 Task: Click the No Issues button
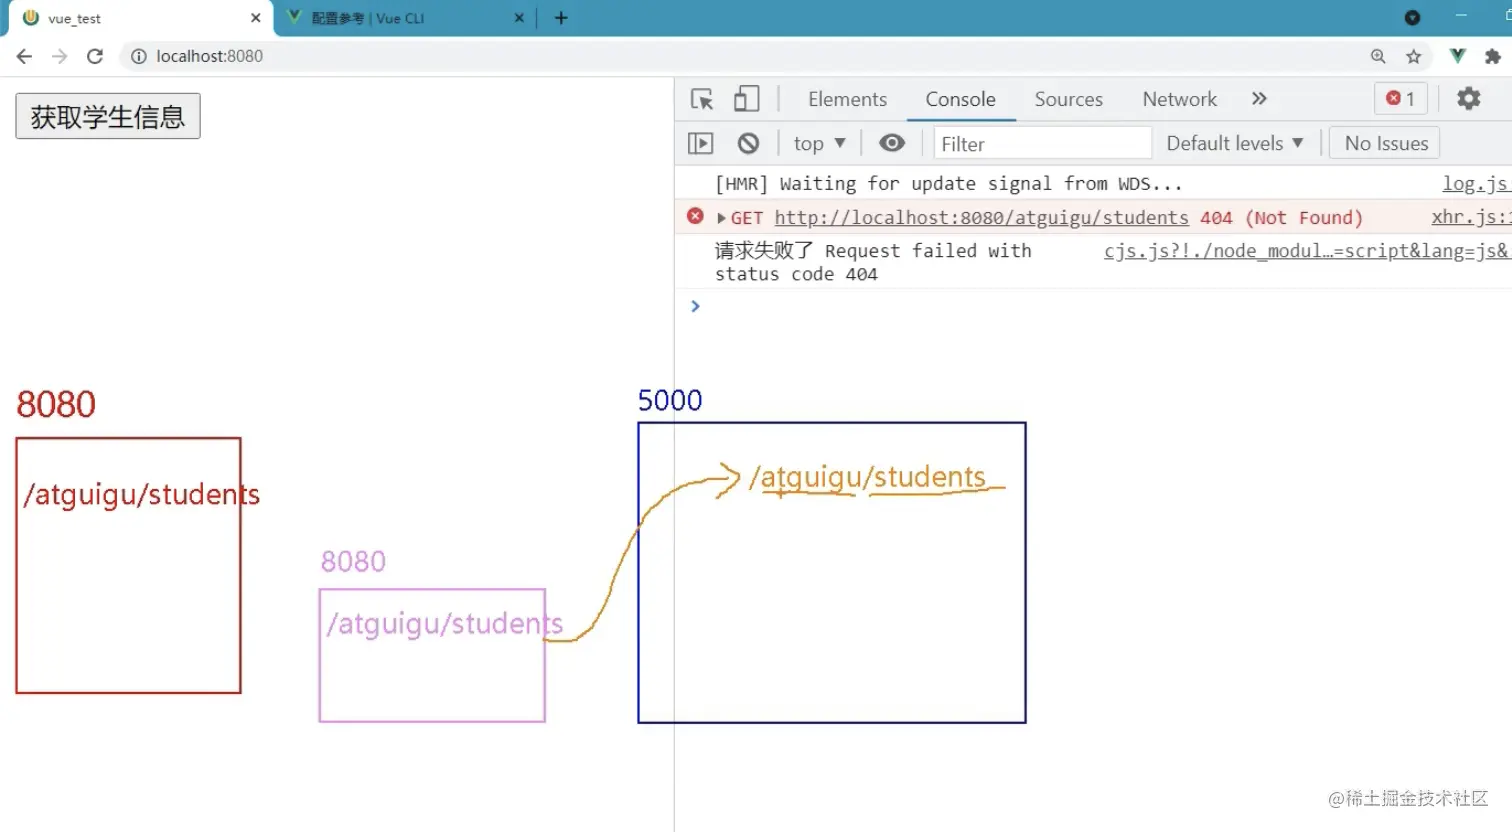tap(1386, 143)
